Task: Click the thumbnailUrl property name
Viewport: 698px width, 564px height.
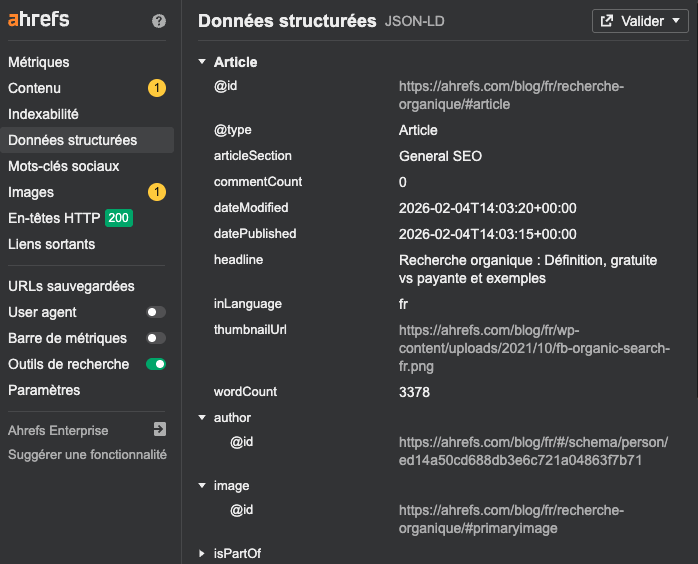Action: pos(250,330)
